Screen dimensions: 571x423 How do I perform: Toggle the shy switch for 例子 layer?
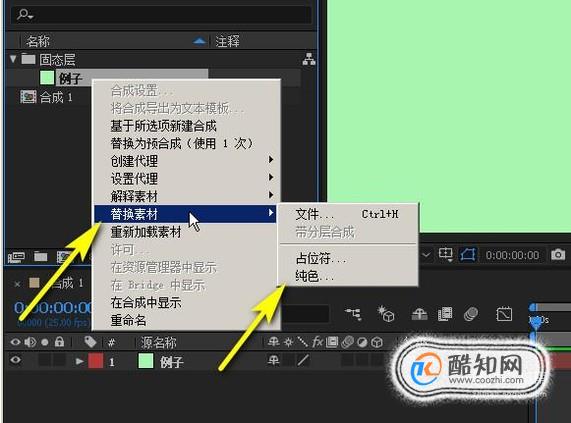(273, 360)
